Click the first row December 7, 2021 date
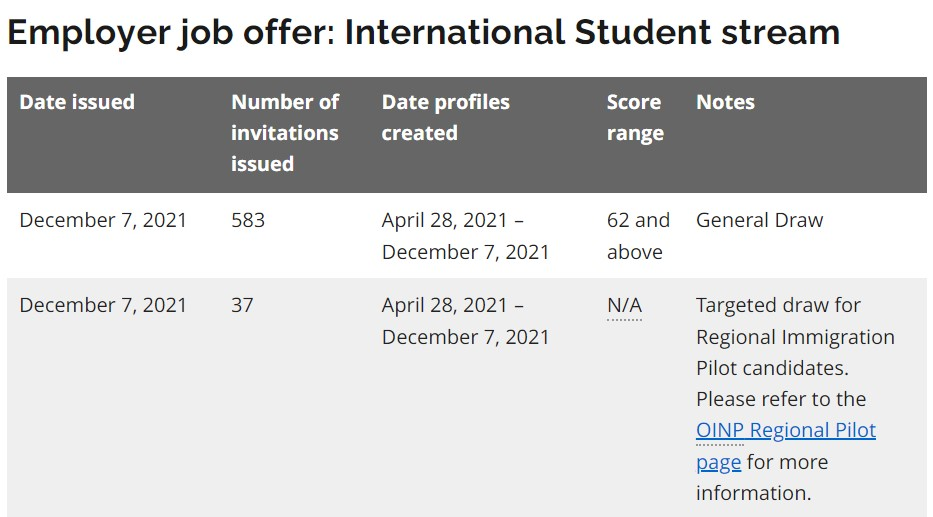This screenshot has height=517, width=933. (103, 220)
